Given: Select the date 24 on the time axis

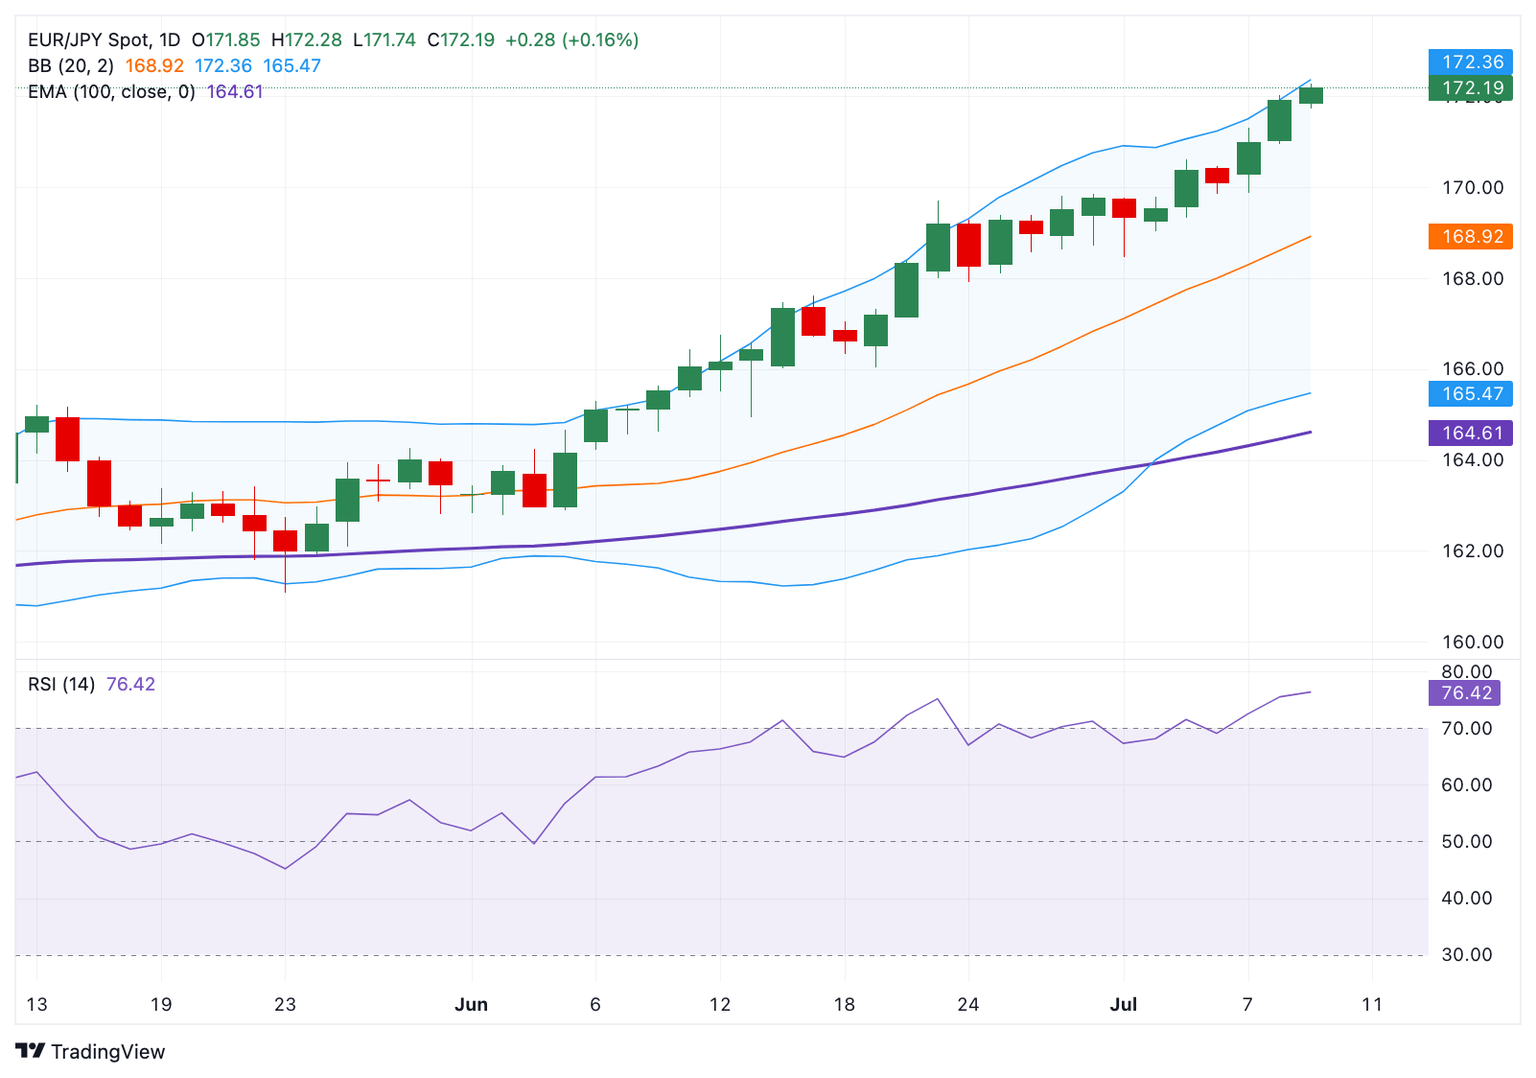Looking at the screenshot, I should tap(967, 1004).
